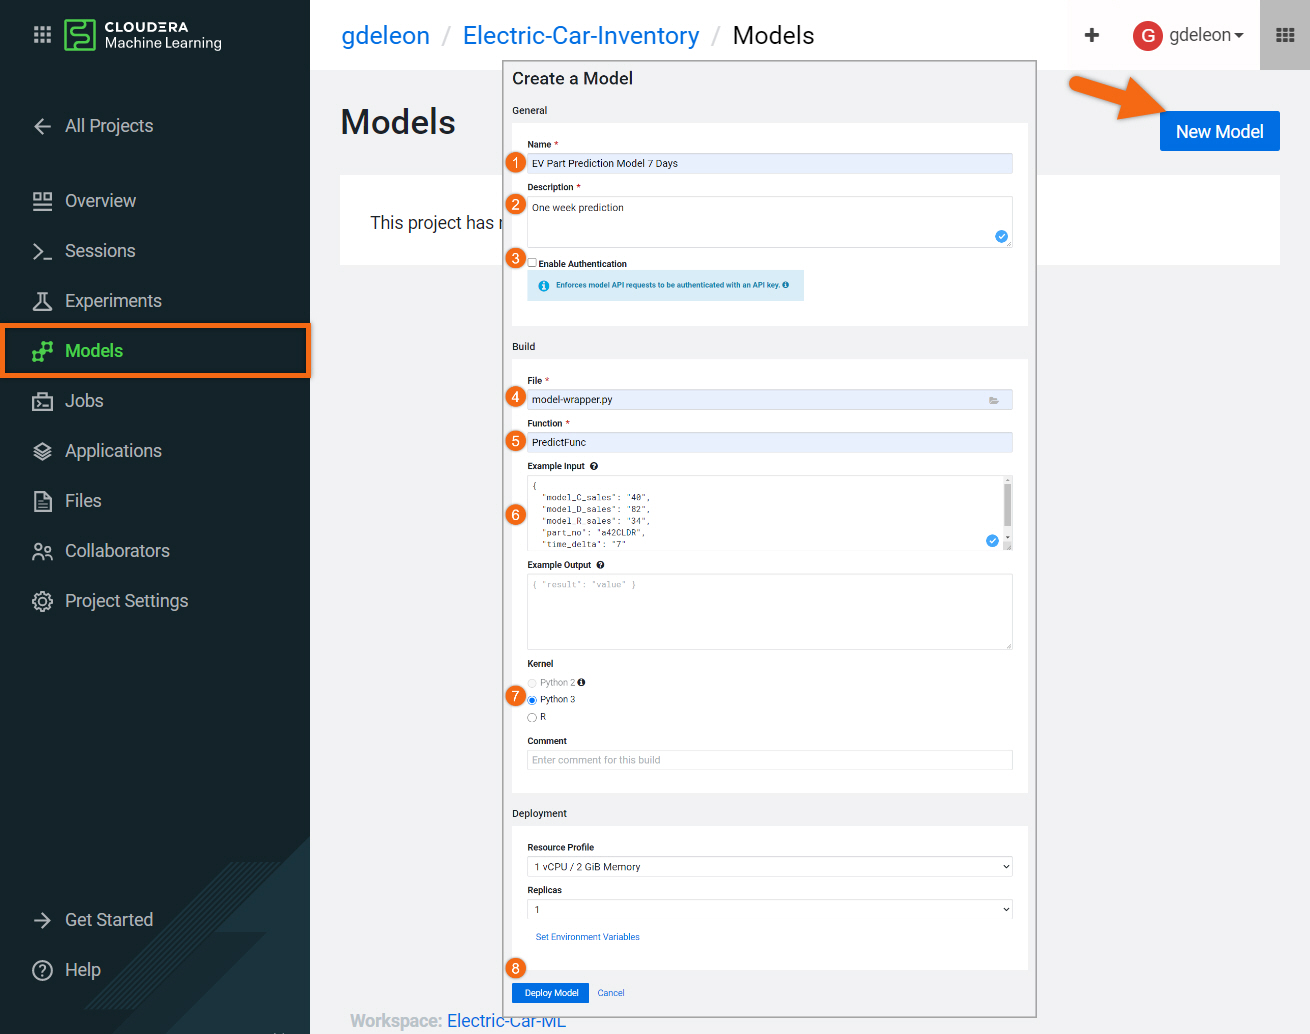Viewport: 1310px width, 1034px height.
Task: Click the Help question mark icon
Action: pyautogui.click(x=42, y=970)
